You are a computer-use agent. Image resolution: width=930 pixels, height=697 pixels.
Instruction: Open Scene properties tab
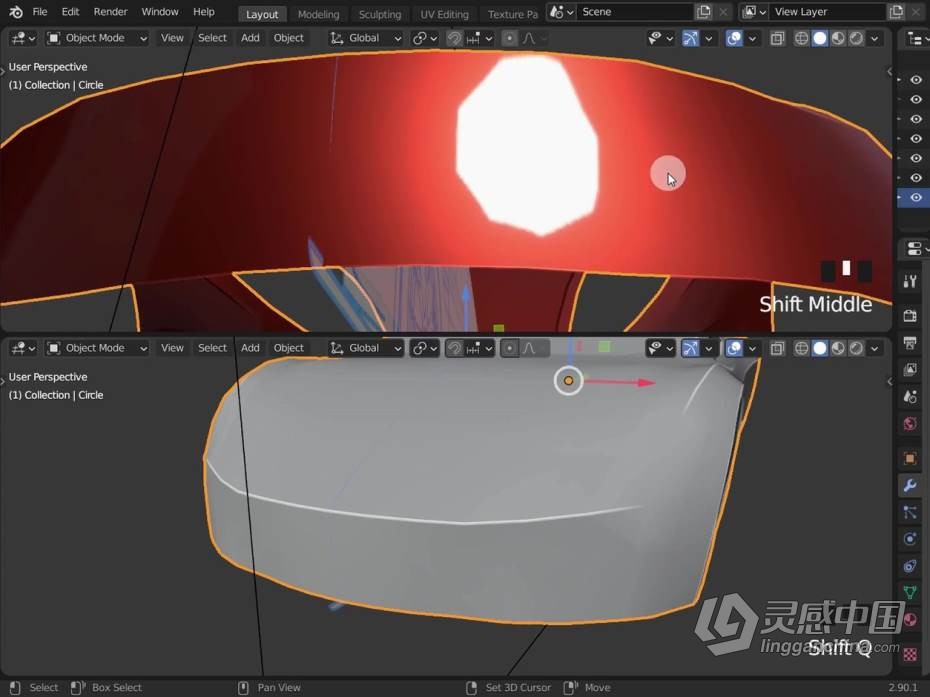coord(910,397)
